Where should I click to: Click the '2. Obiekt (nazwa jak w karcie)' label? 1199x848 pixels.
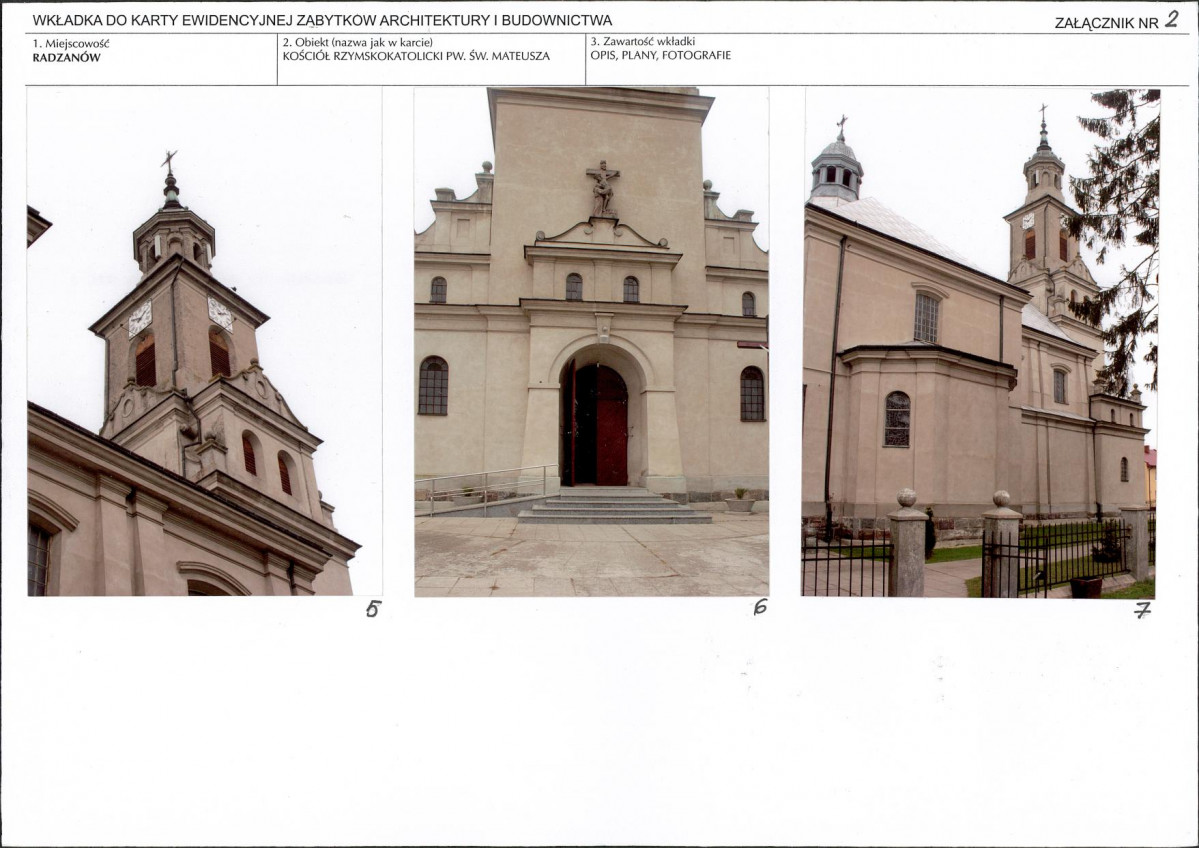click(357, 42)
